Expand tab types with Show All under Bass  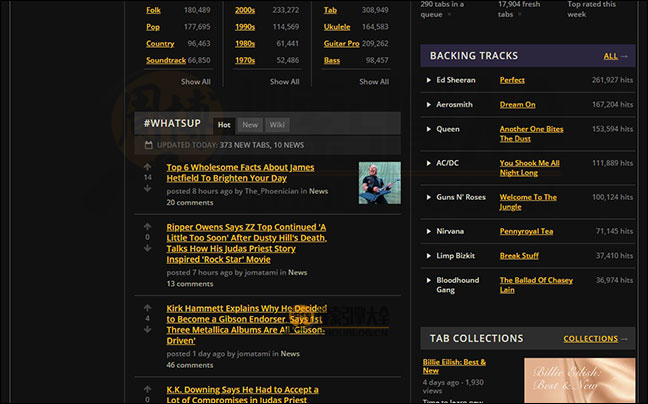[x=374, y=82]
